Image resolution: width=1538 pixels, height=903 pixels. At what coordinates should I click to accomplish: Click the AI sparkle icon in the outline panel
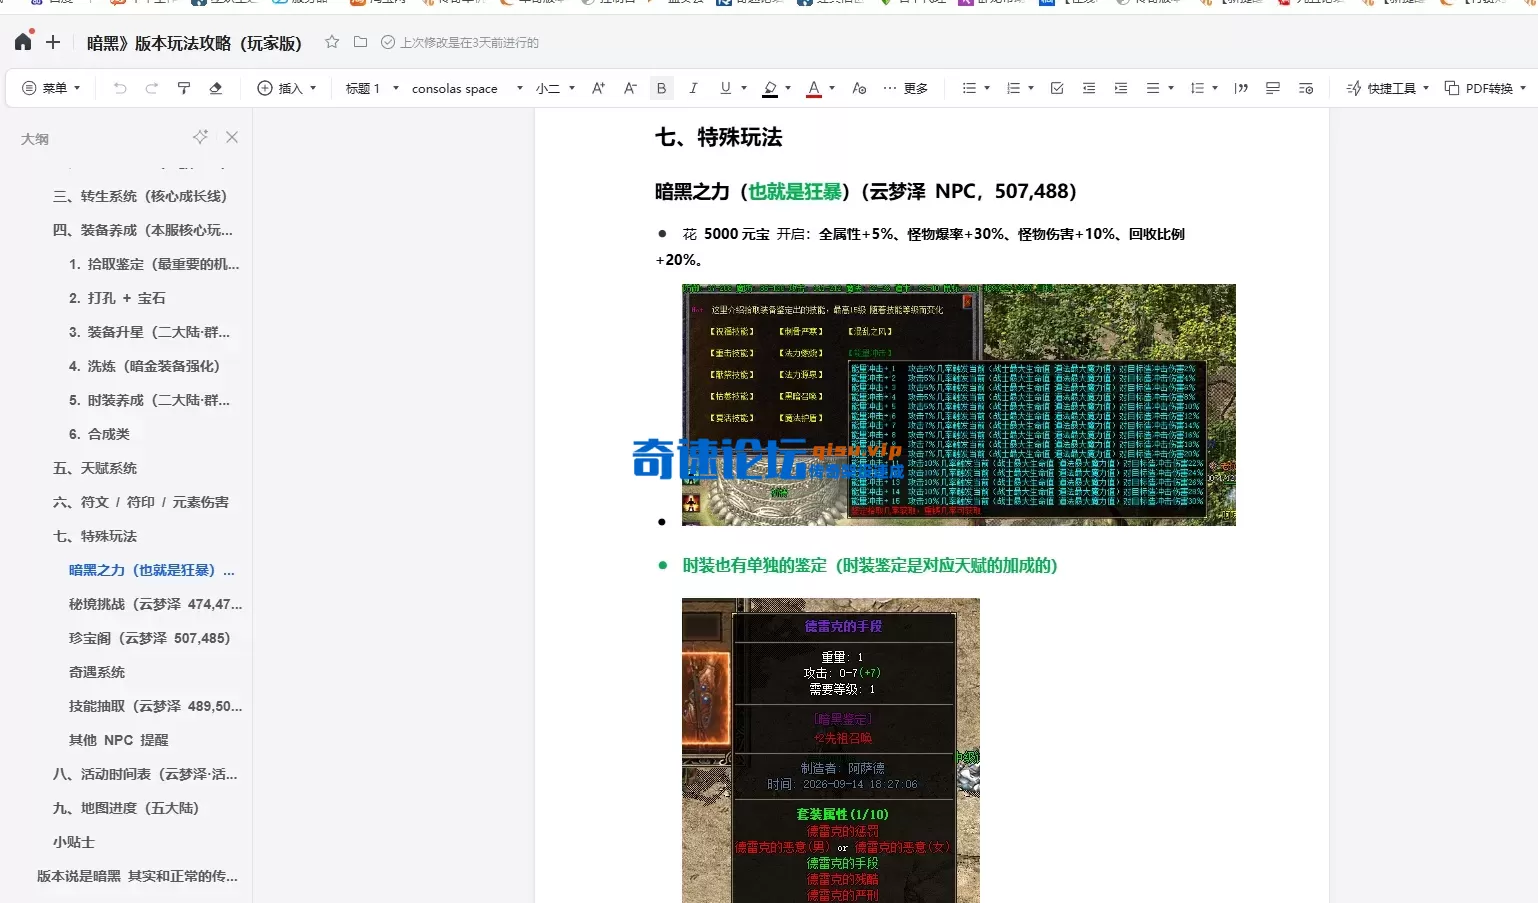[200, 137]
